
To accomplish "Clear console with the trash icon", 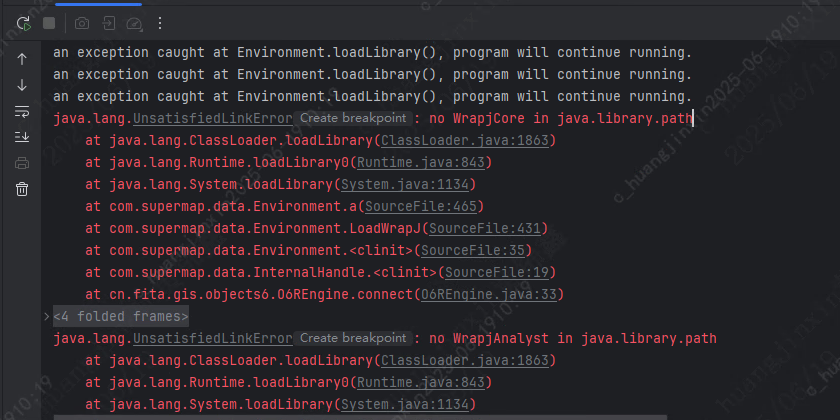I will pyautogui.click(x=22, y=189).
